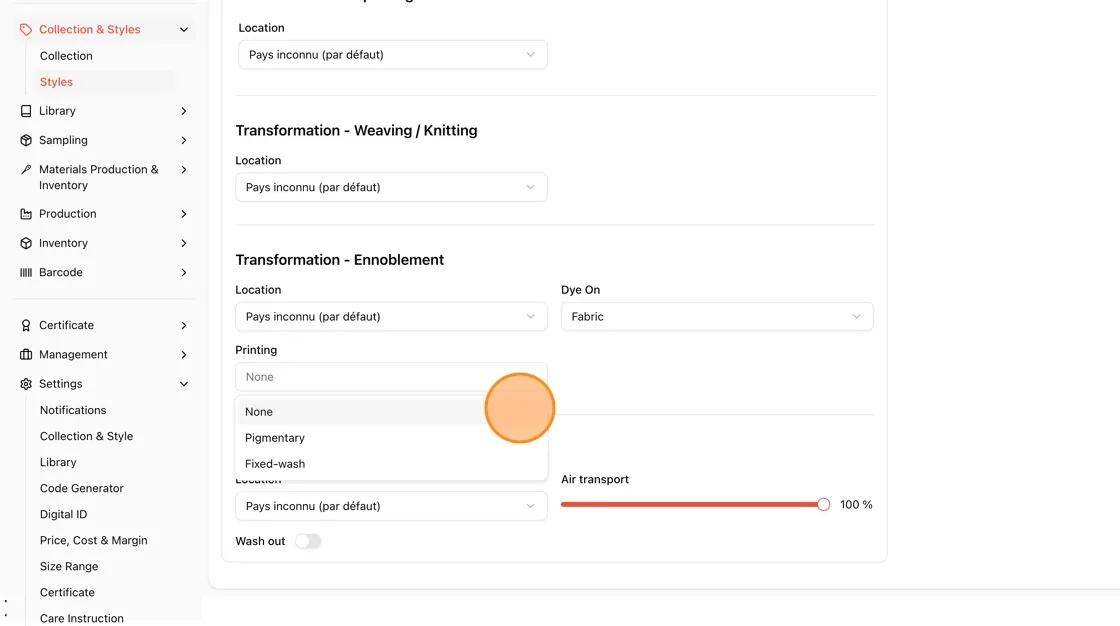Go to Notifications settings
The width and height of the screenshot is (1120, 626).
[x=73, y=410]
